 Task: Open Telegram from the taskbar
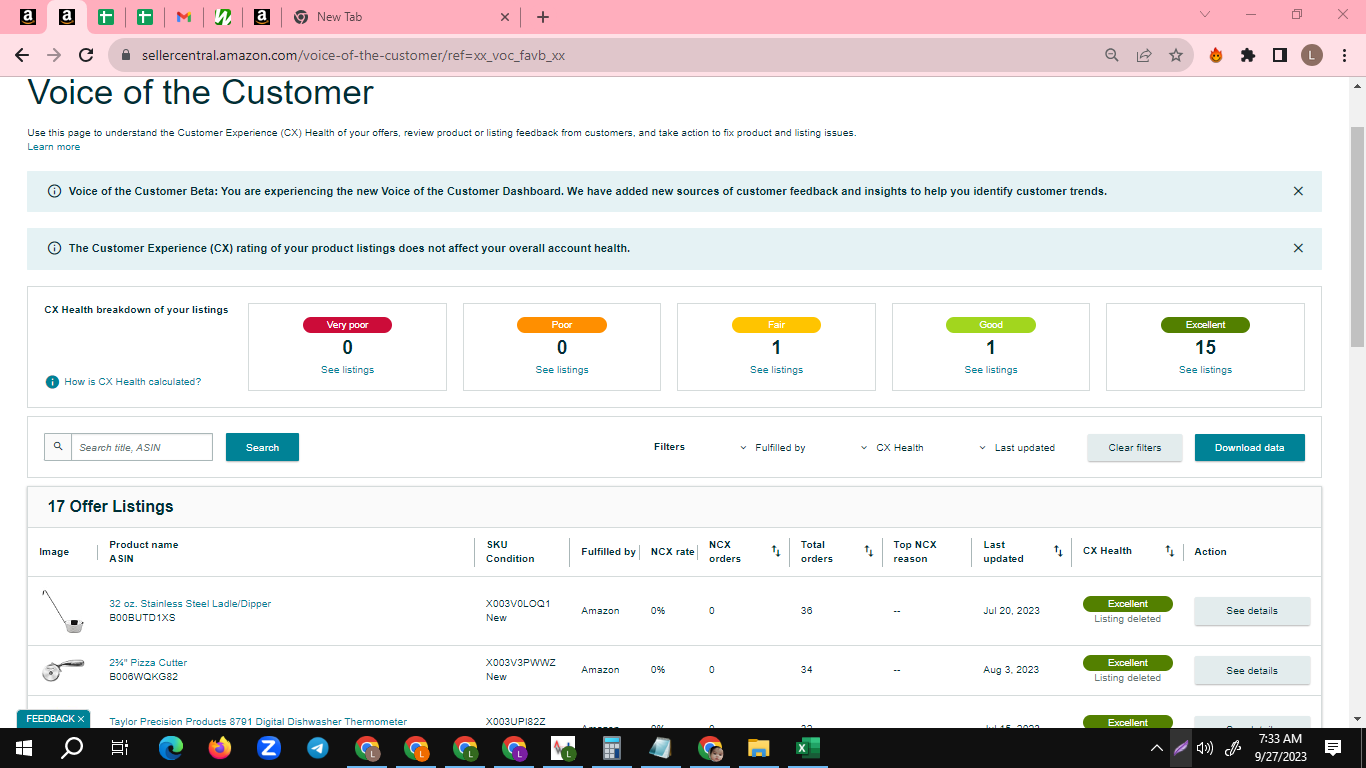(x=318, y=748)
